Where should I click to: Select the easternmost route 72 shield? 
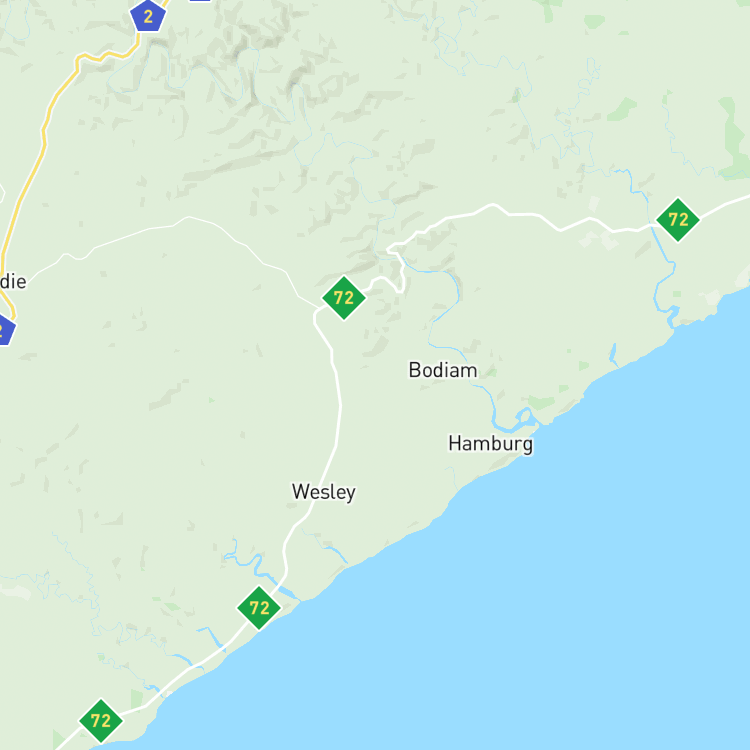click(x=678, y=220)
